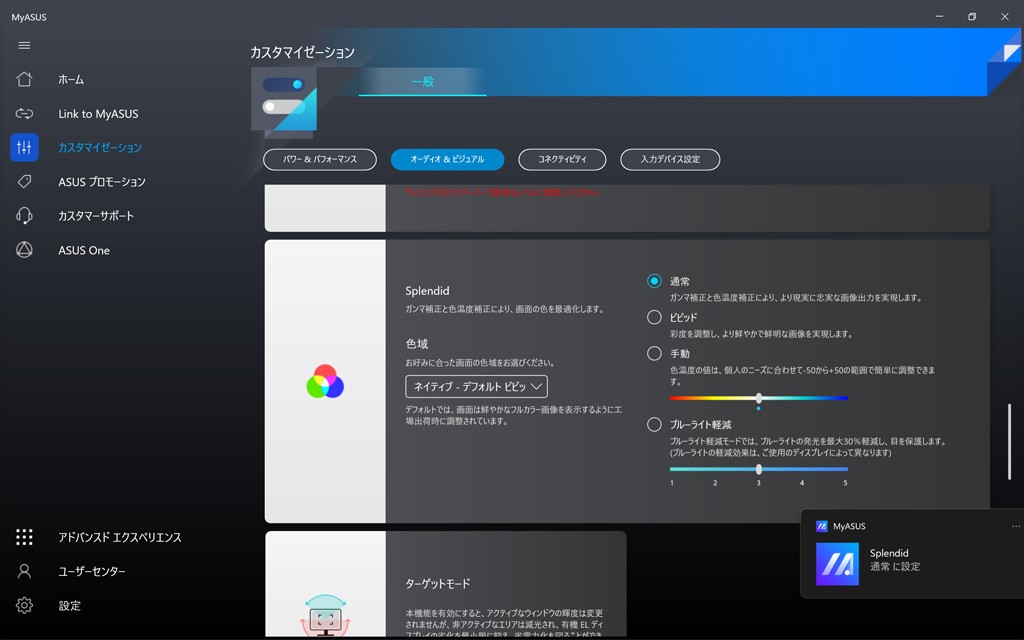Open the オーディオ & ビジュアル category

[447, 159]
